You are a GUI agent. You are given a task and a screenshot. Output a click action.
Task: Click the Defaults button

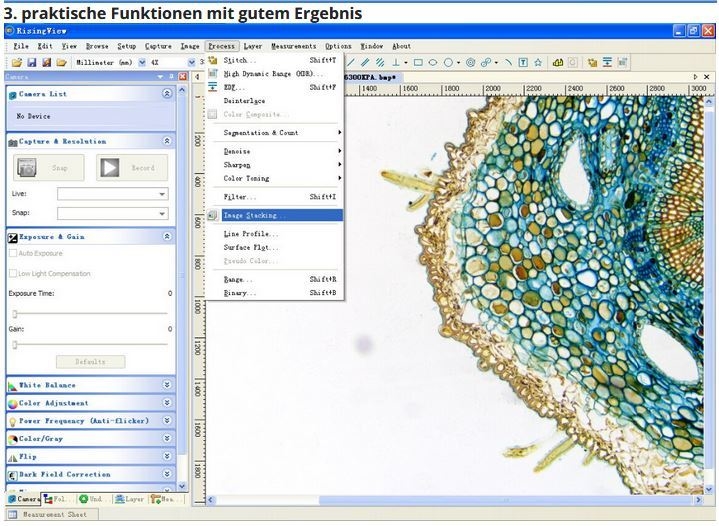point(90,362)
